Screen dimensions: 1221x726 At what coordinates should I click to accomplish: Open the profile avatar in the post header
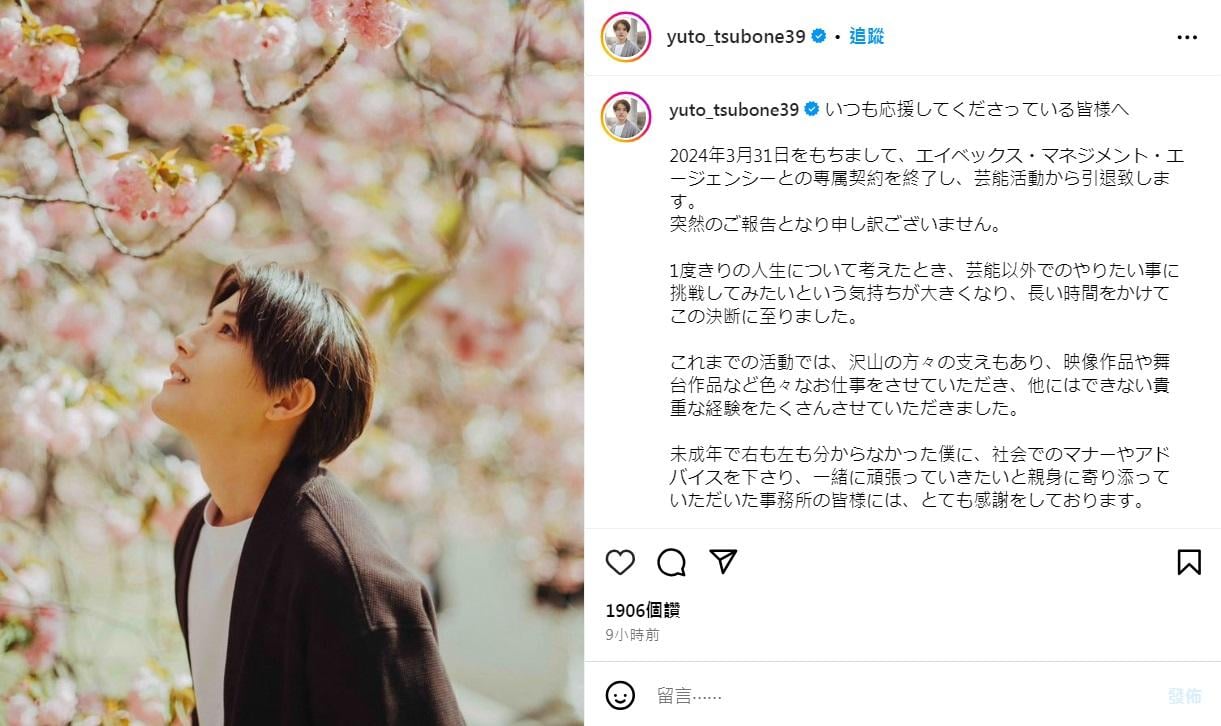click(x=626, y=37)
